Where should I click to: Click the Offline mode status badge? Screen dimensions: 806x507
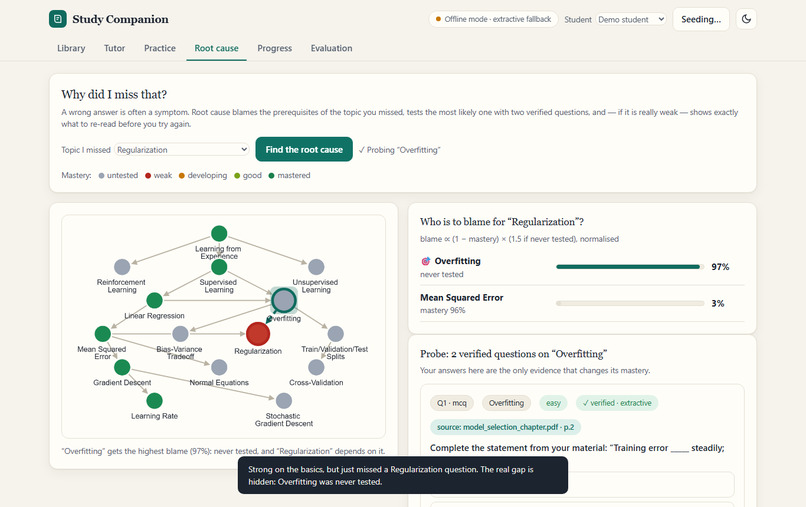tap(493, 19)
